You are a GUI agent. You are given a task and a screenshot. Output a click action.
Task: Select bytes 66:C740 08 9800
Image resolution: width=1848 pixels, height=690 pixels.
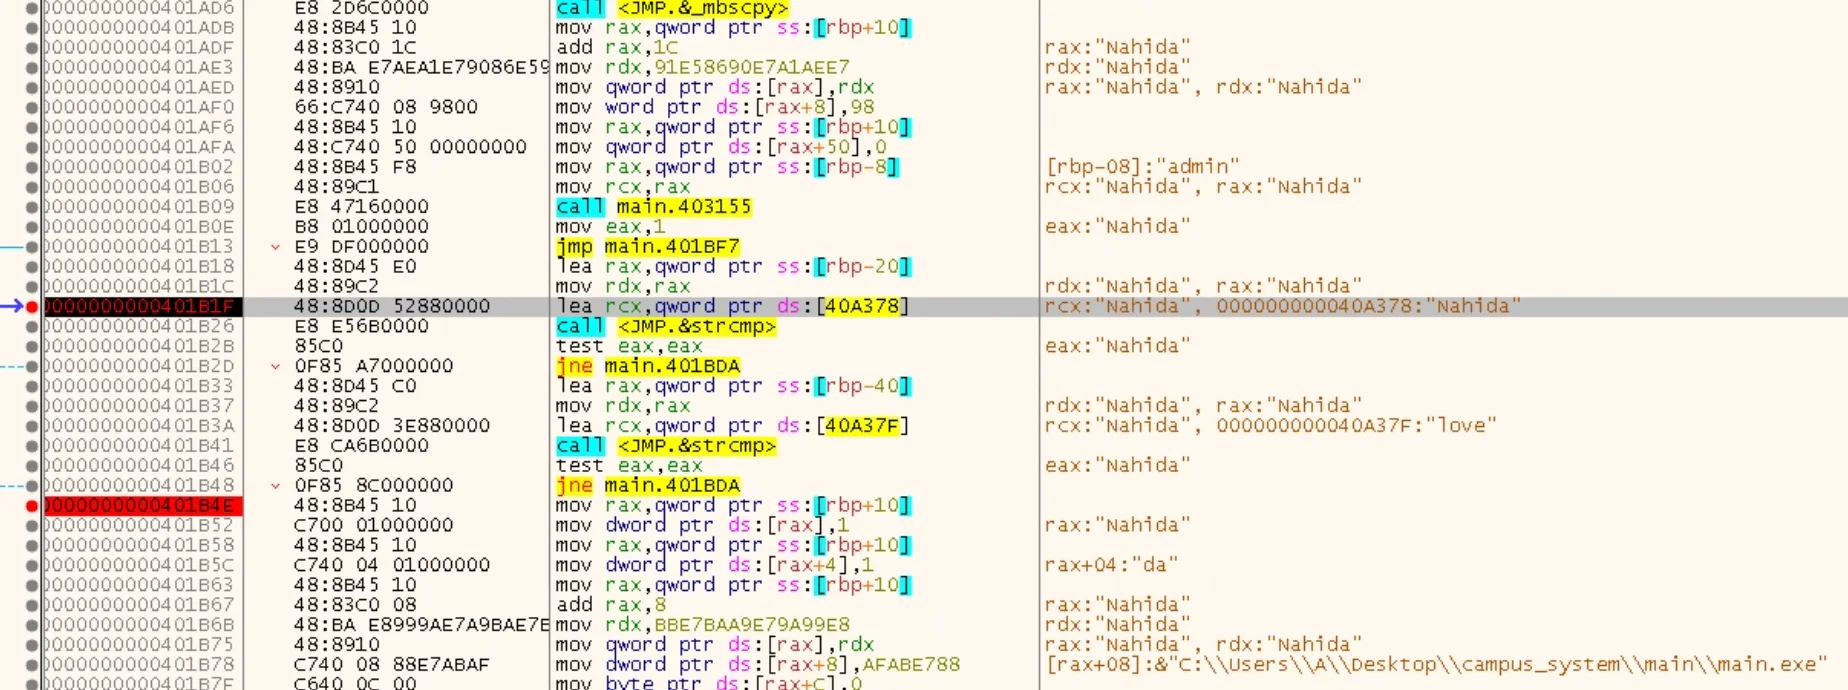(x=386, y=107)
